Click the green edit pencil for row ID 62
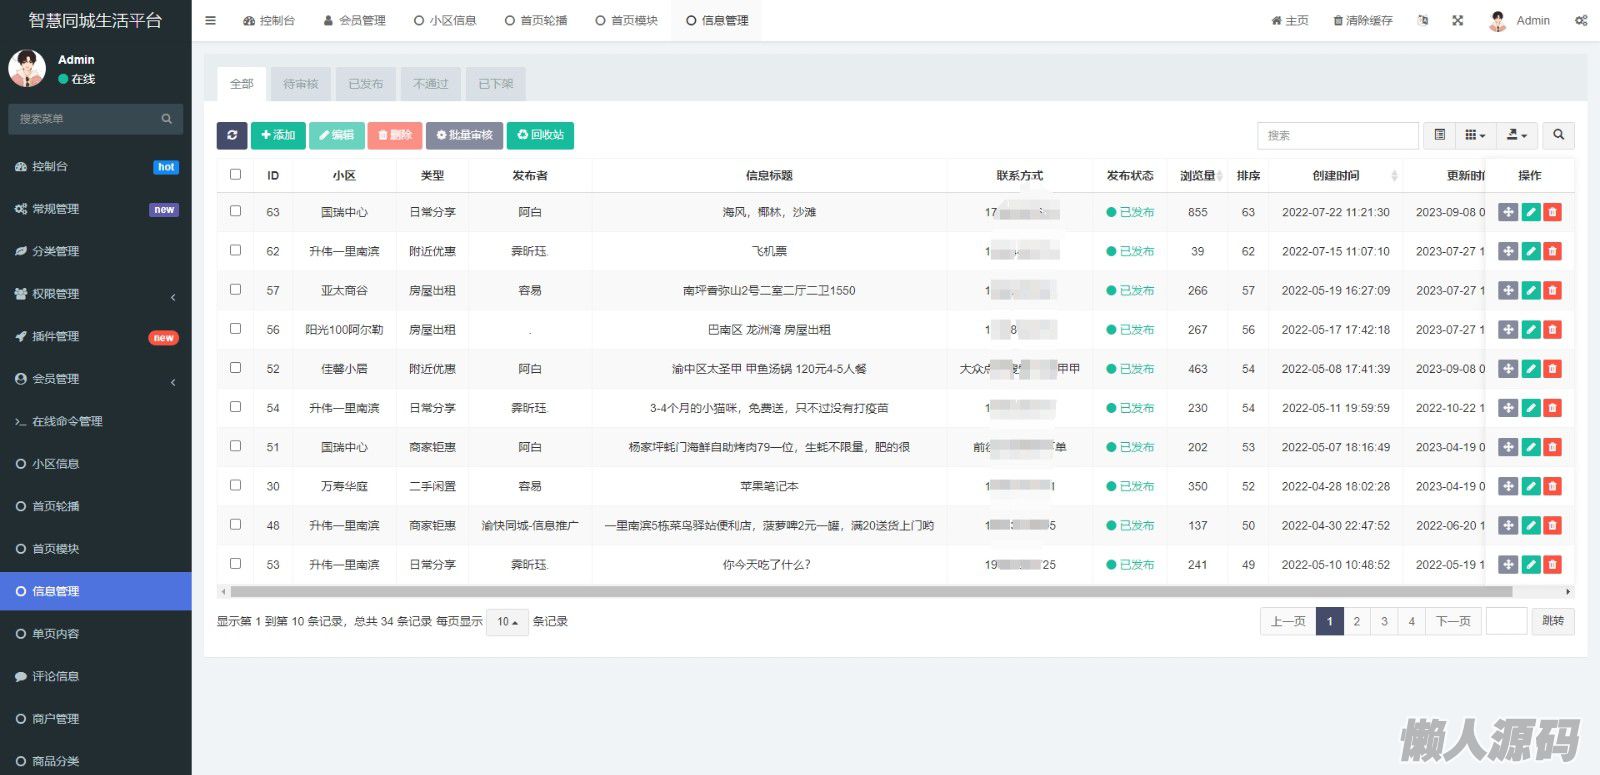The height and width of the screenshot is (775, 1600). (1530, 251)
